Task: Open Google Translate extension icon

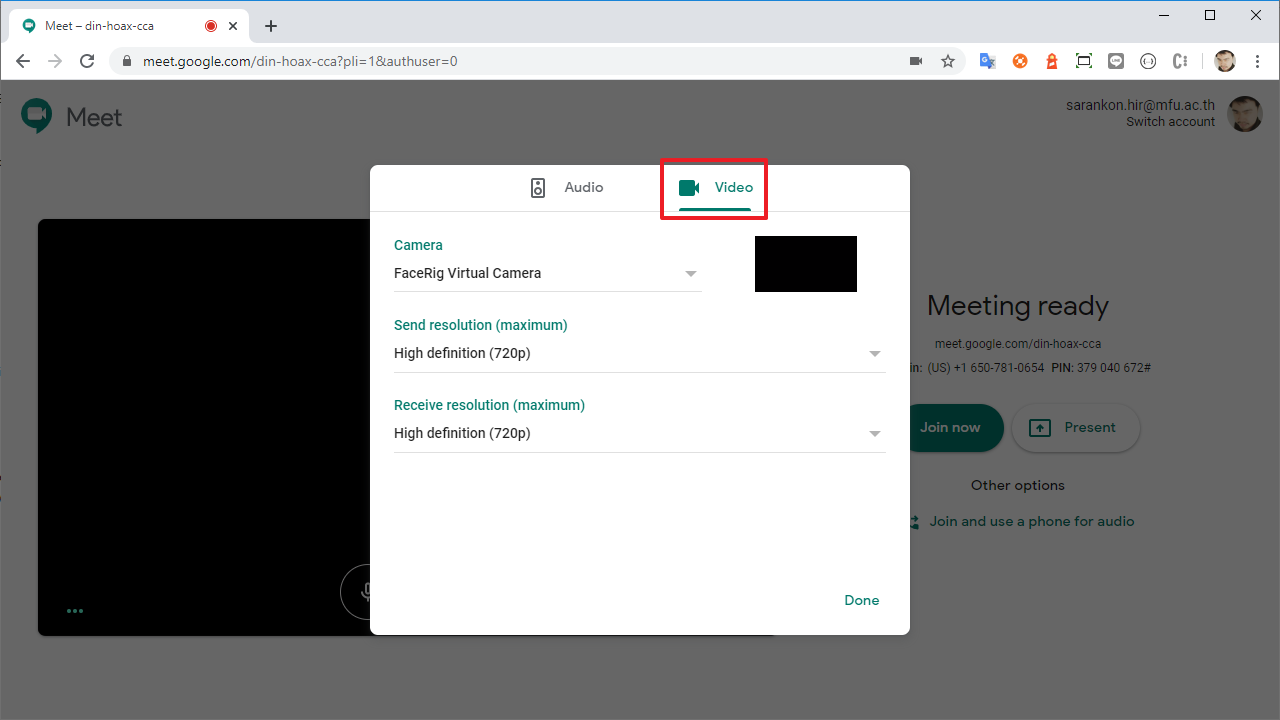Action: 987,61
